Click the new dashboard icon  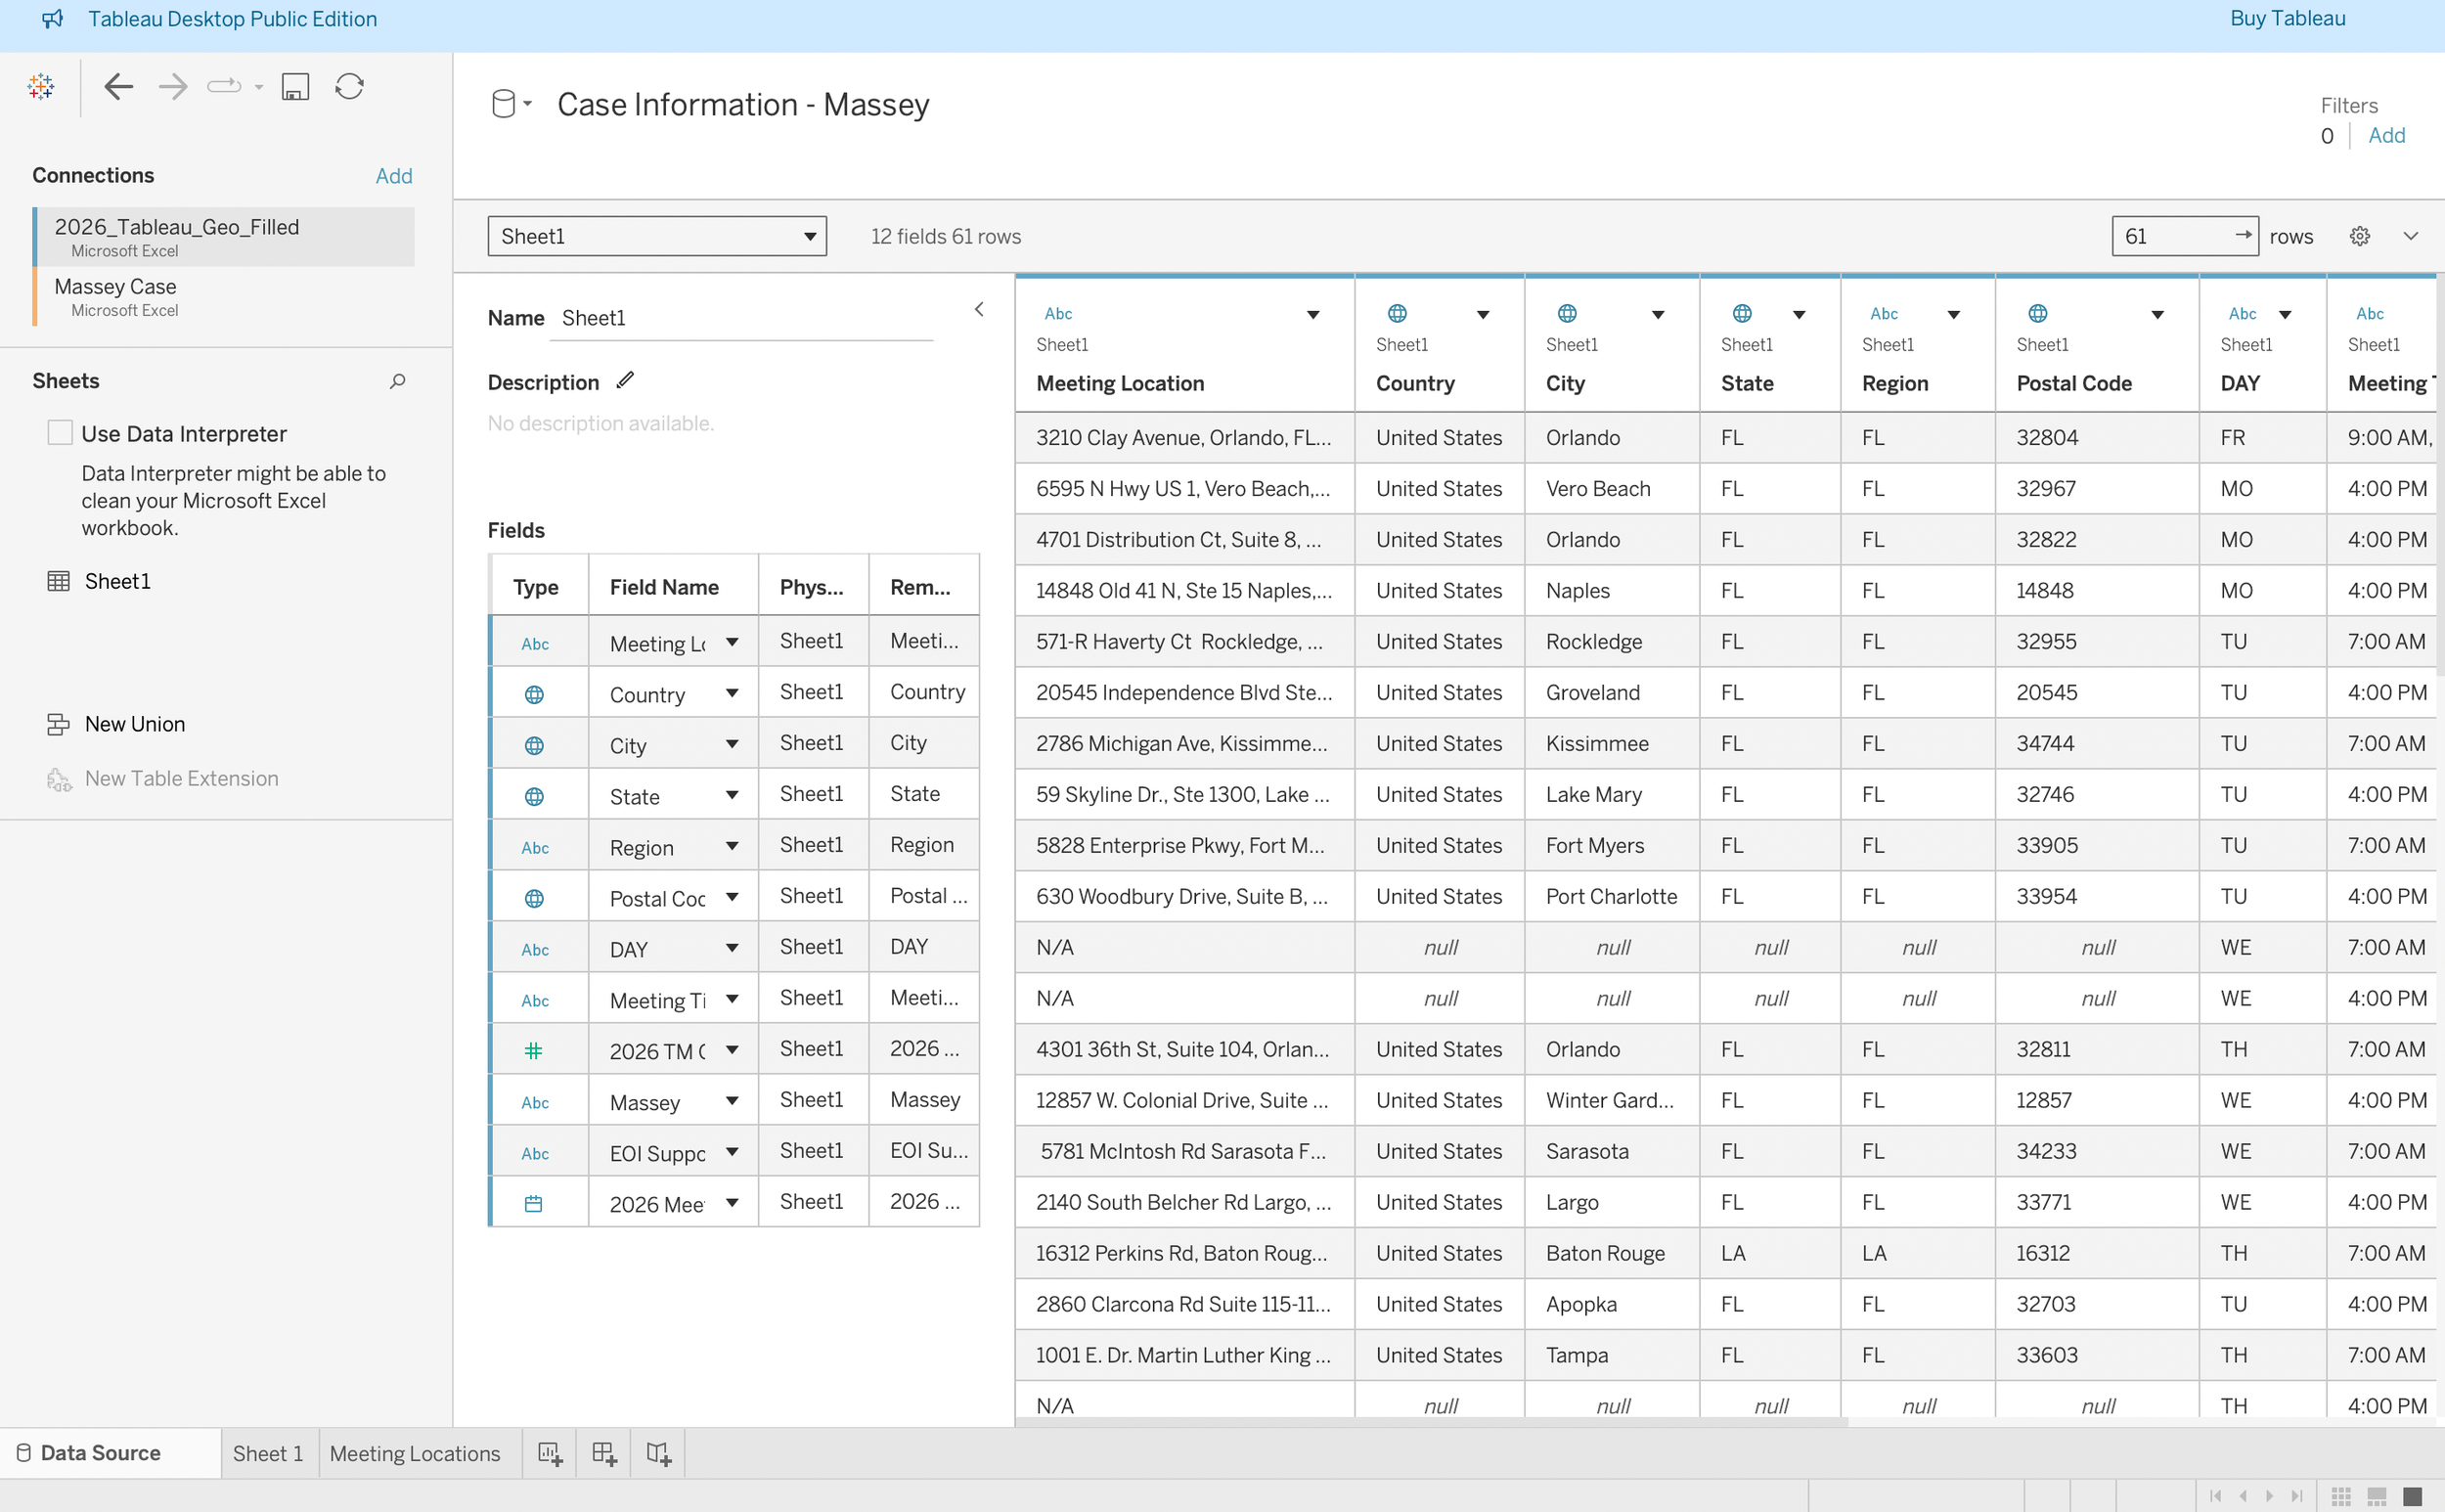[603, 1454]
